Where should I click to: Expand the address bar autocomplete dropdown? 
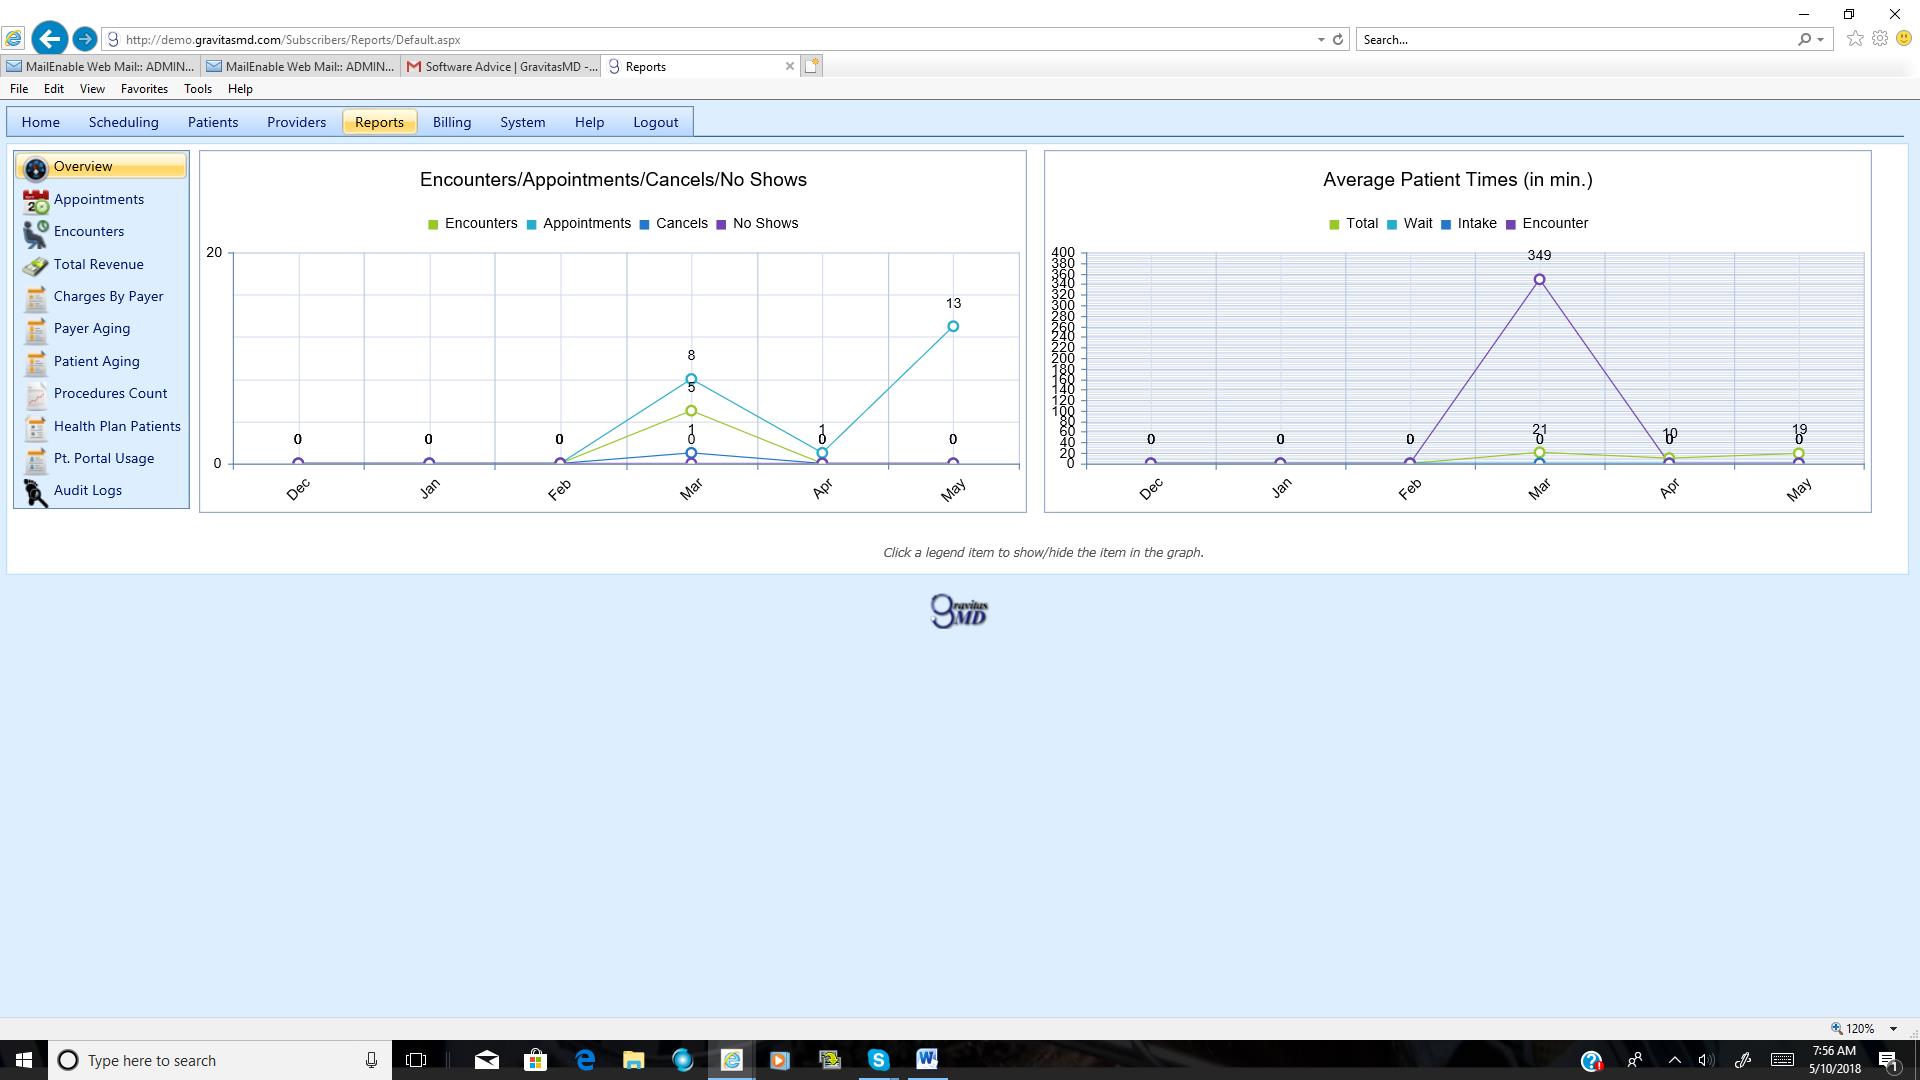[1321, 40]
